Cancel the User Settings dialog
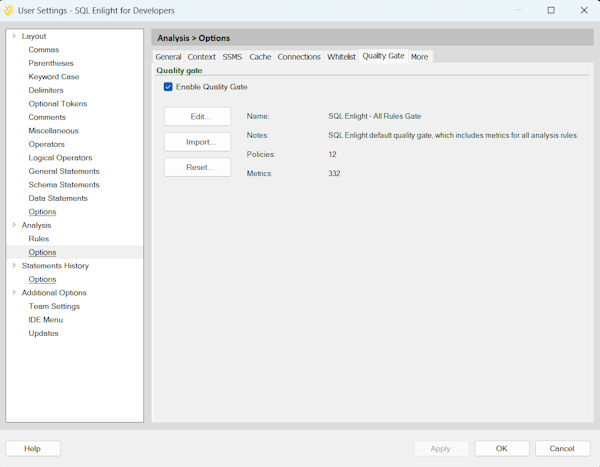Screen dimensions: 600x467 pyautogui.click(x=562, y=449)
